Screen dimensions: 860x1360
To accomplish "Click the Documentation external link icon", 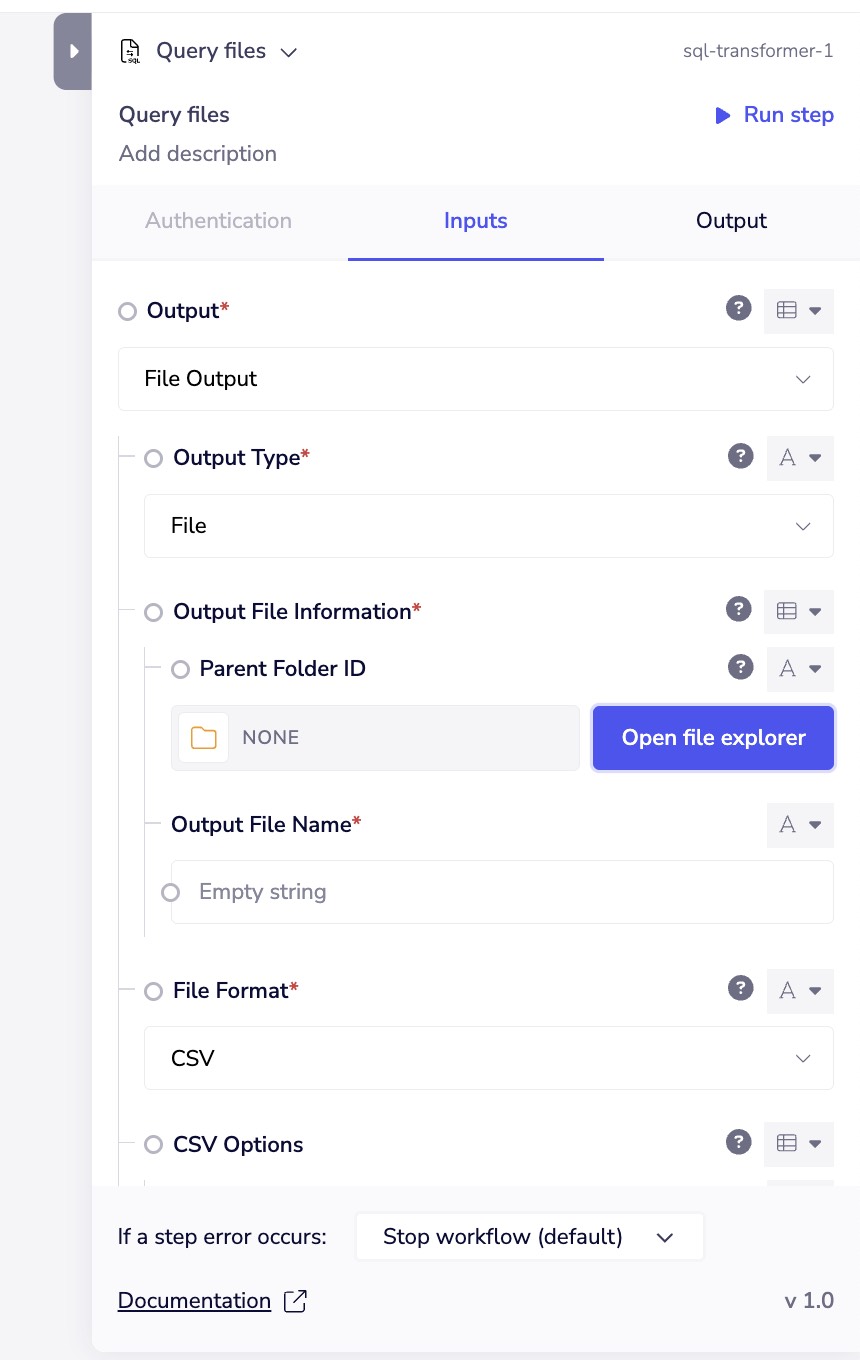I will (294, 1300).
